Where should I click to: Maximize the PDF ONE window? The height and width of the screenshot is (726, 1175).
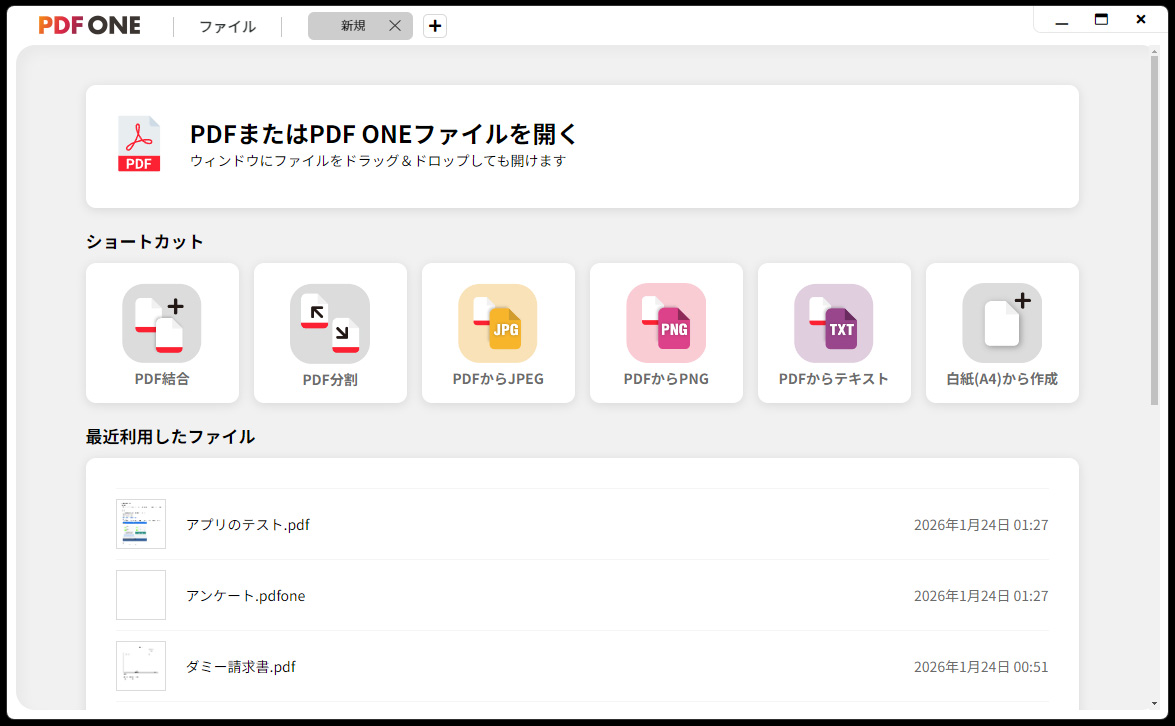click(1101, 19)
